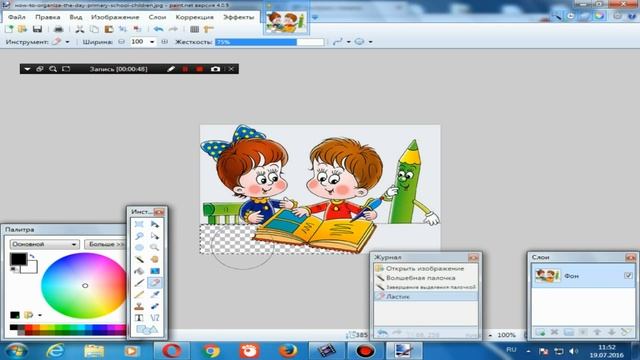Select the Zoom tool in Tools window
This screenshot has height=360, width=640.
pyautogui.click(x=155, y=247)
